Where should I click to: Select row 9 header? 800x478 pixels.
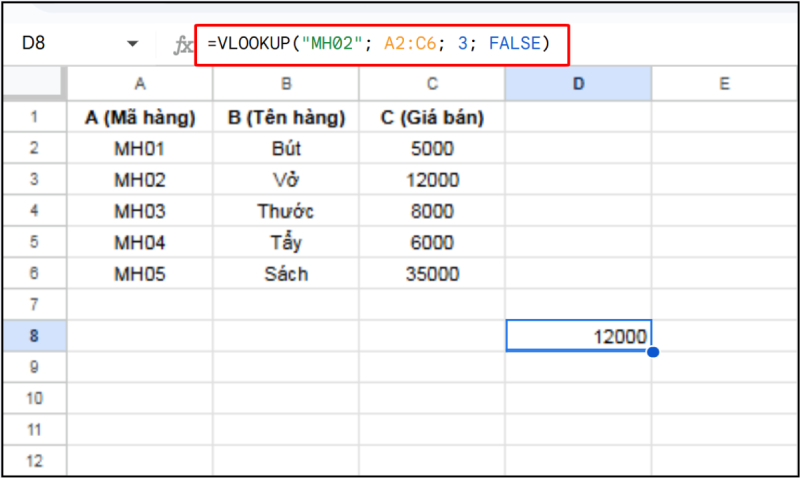pyautogui.click(x=34, y=367)
